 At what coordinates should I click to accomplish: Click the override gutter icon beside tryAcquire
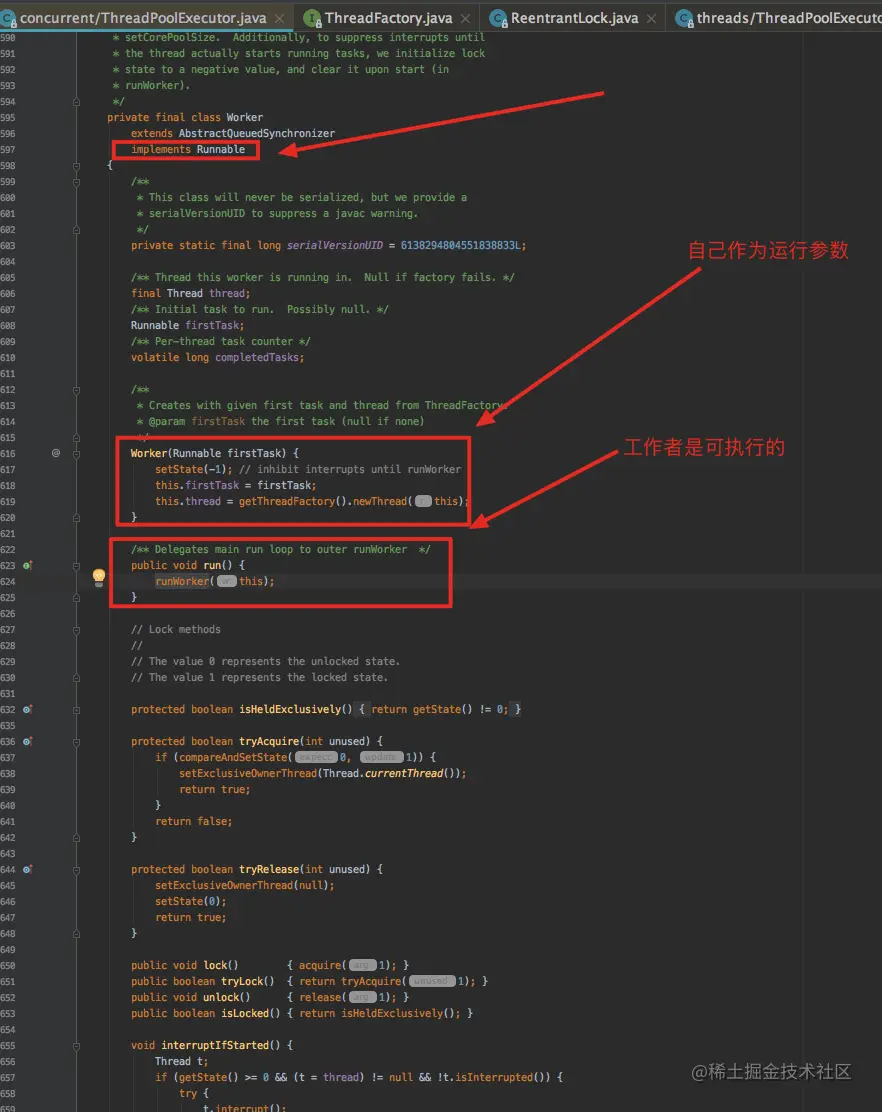pos(27,741)
